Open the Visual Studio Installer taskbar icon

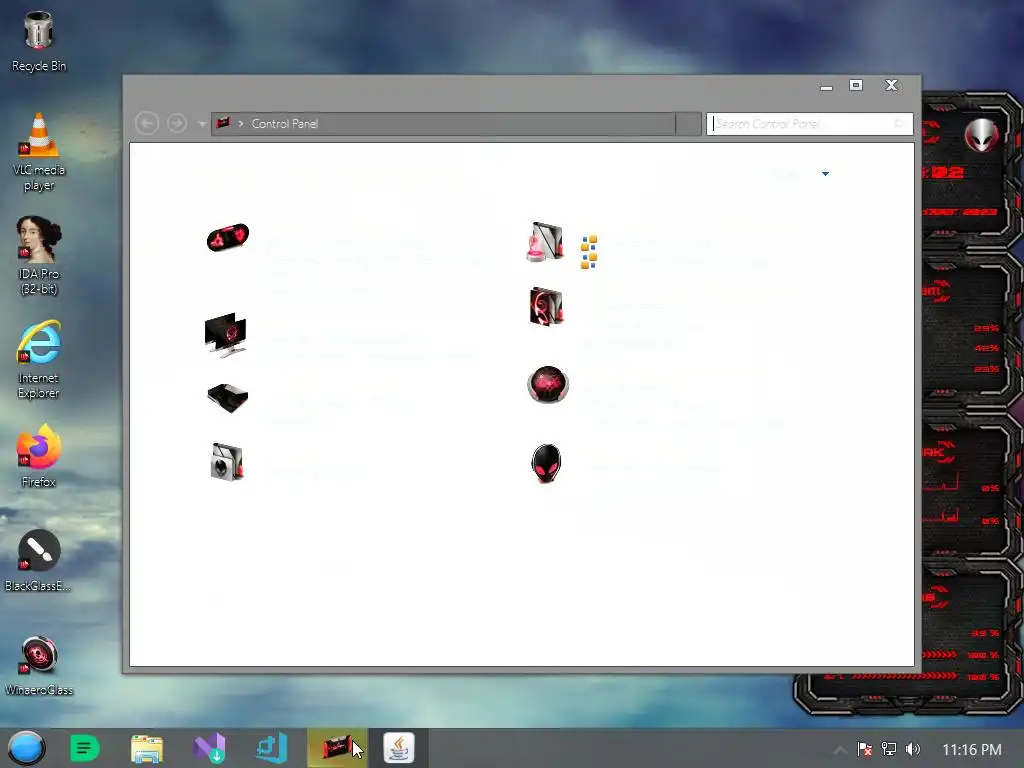click(x=210, y=748)
